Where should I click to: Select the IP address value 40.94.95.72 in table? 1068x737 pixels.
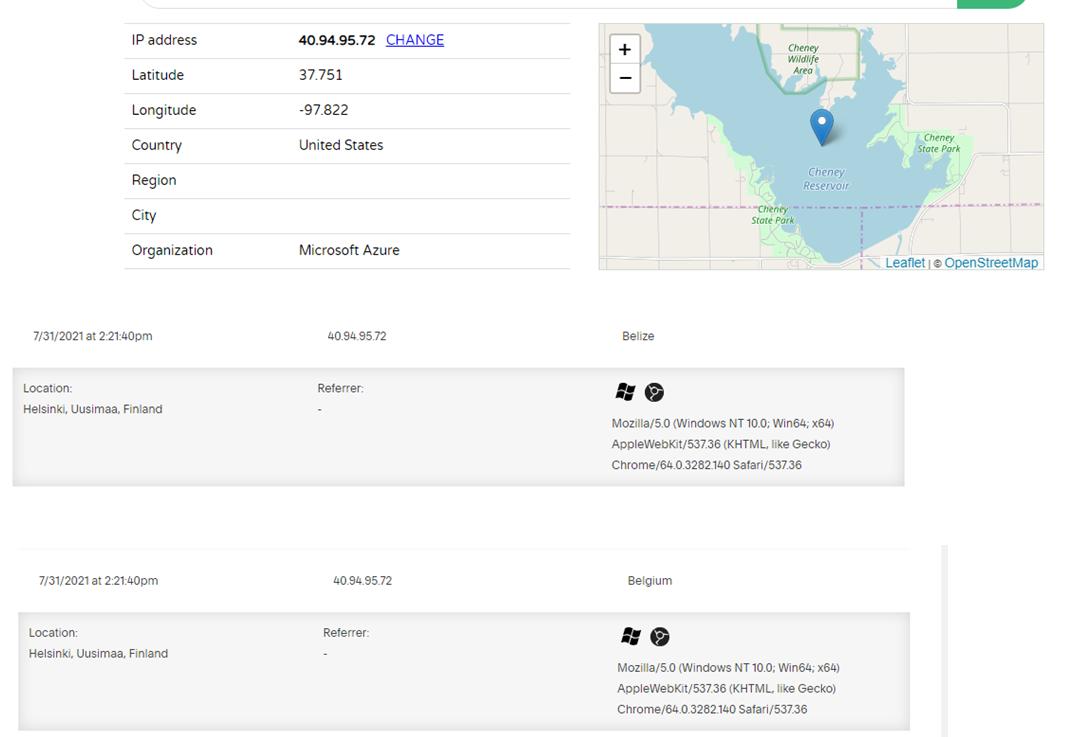coord(336,40)
